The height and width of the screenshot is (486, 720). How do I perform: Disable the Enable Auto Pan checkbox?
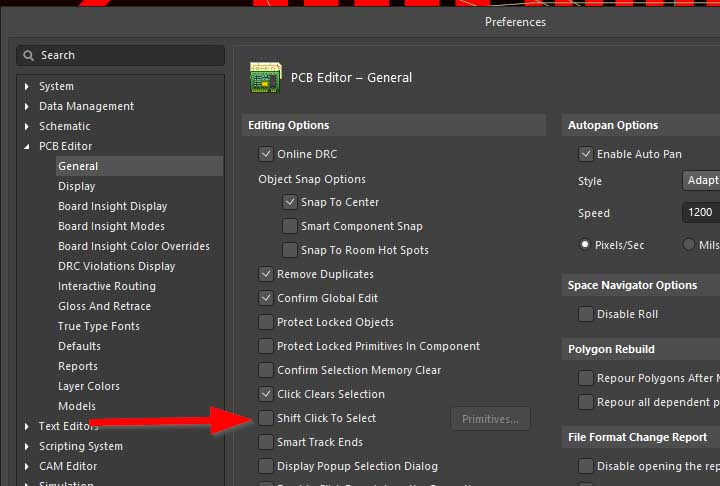coord(586,154)
